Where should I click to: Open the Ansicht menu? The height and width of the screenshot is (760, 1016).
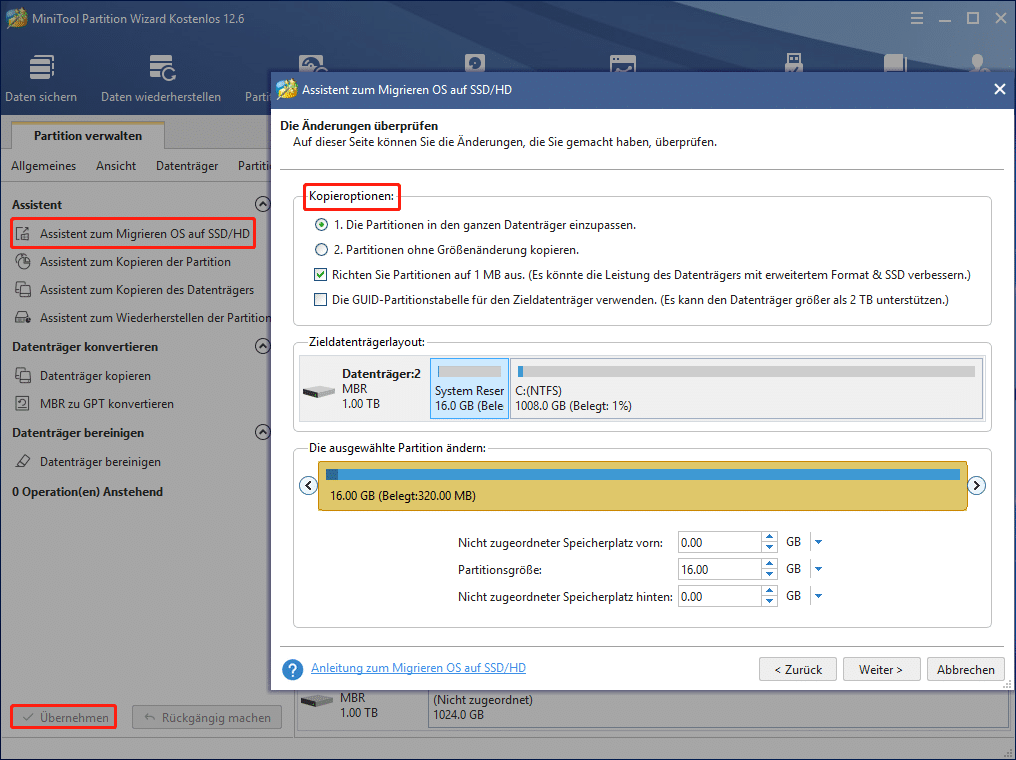(116, 166)
